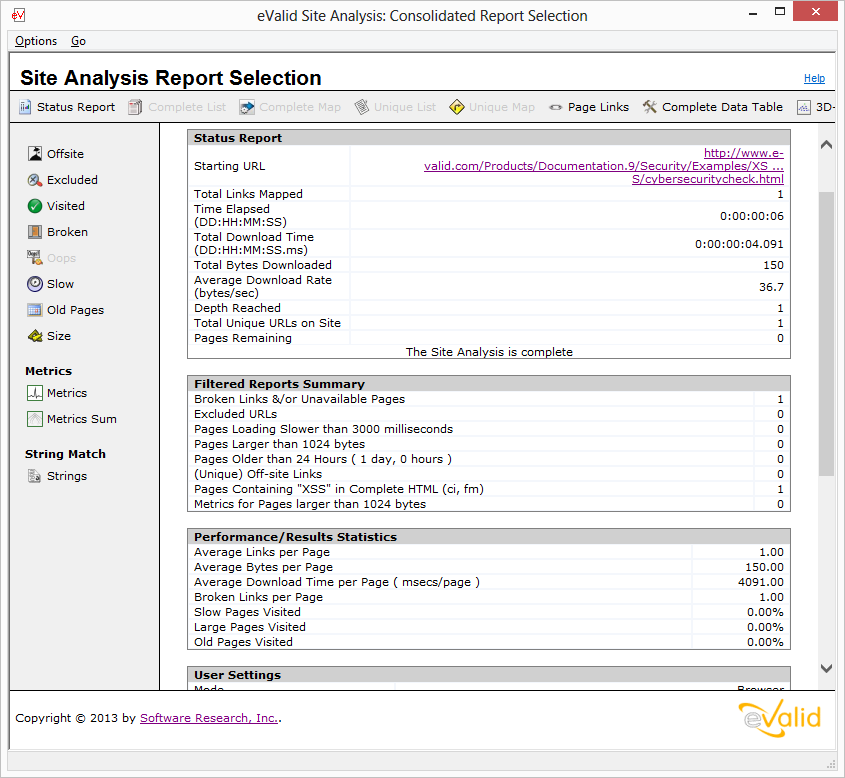845x778 pixels.
Task: Click the green Visited checkmark icon
Action: point(35,206)
